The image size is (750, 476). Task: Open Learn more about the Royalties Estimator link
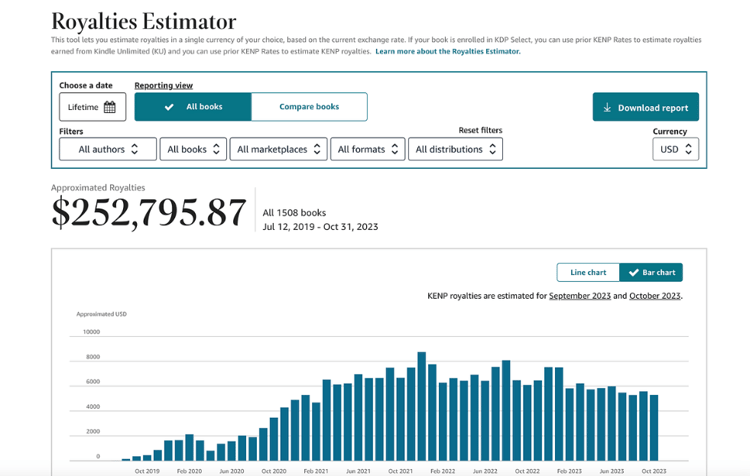pos(448,51)
